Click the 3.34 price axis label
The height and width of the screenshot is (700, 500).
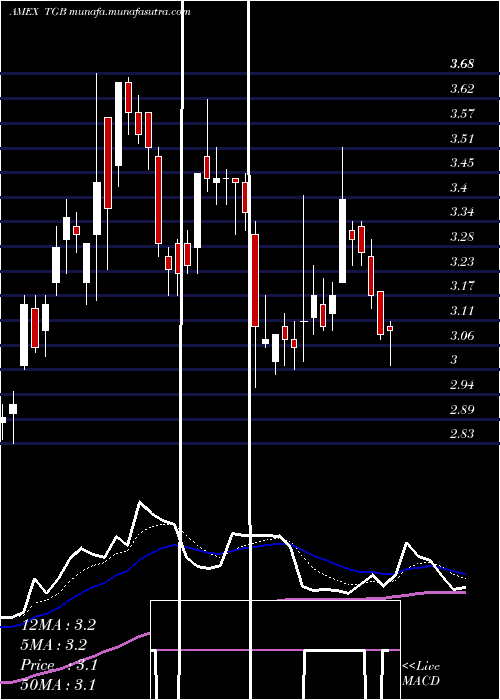pyautogui.click(x=462, y=212)
